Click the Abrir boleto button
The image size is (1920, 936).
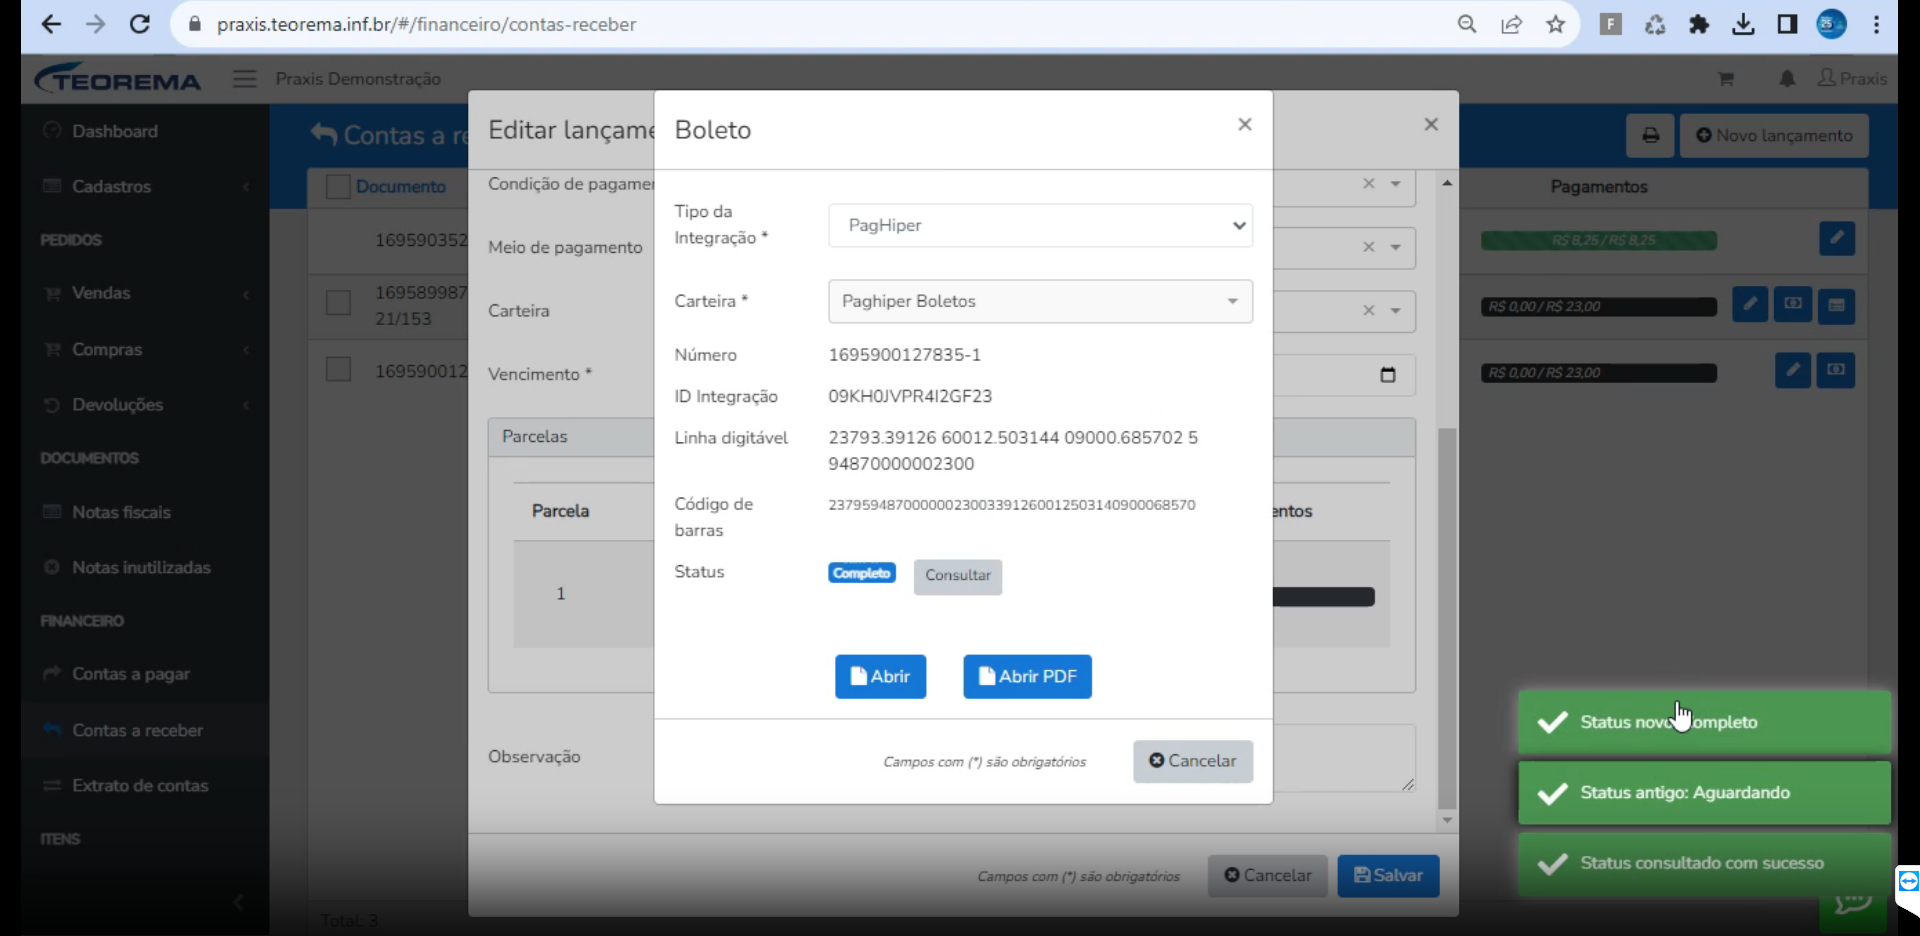click(x=880, y=676)
